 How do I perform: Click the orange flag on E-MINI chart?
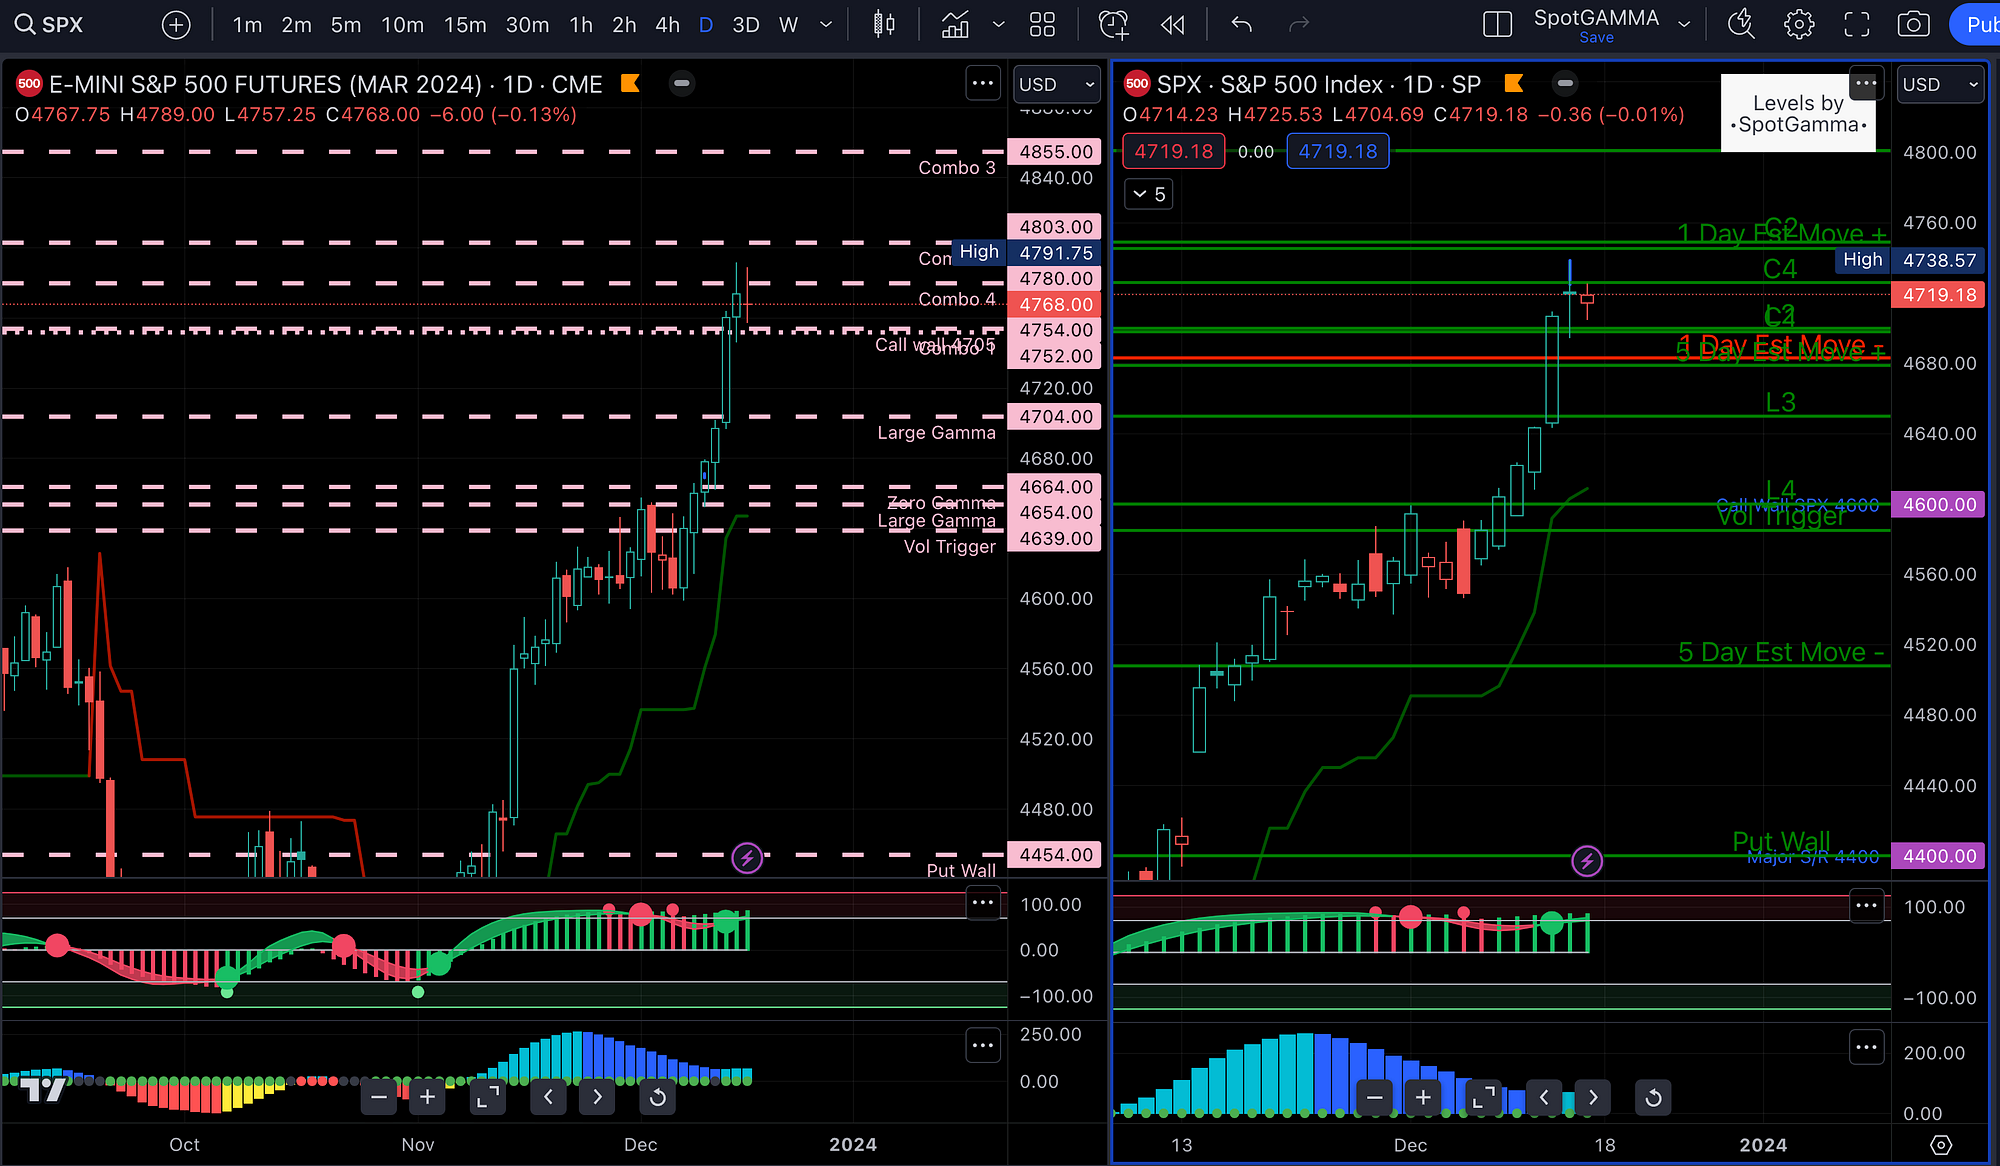pos(630,83)
